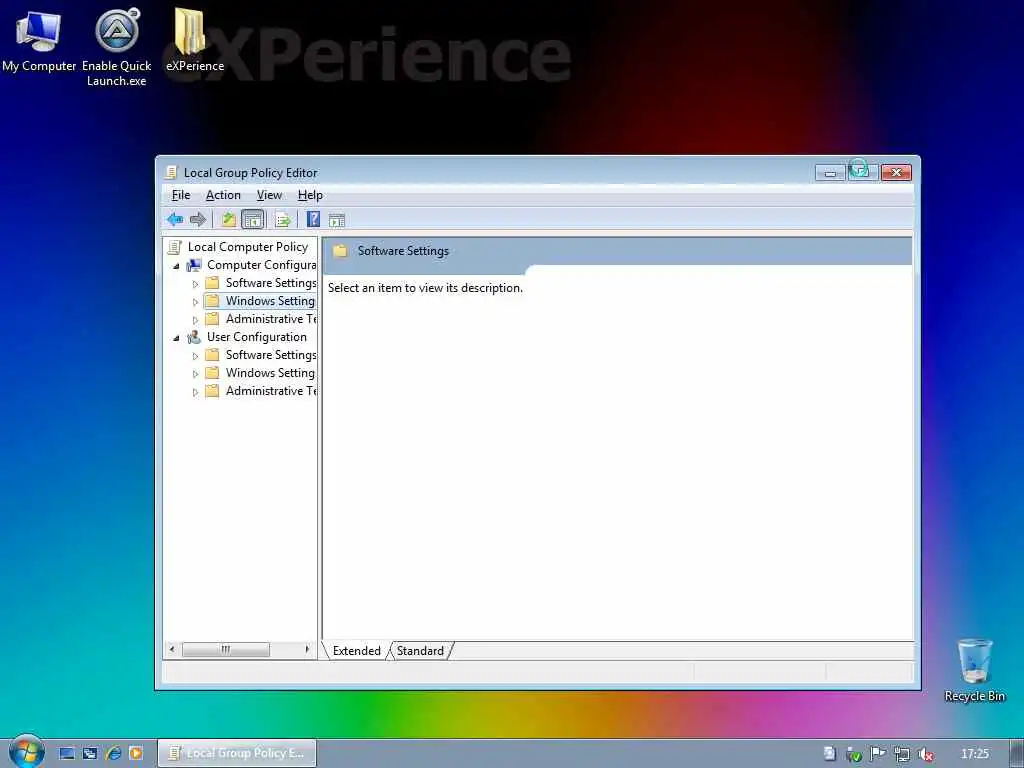This screenshot has width=1024, height=768.
Task: Click the muted volume tray icon
Action: (x=925, y=754)
